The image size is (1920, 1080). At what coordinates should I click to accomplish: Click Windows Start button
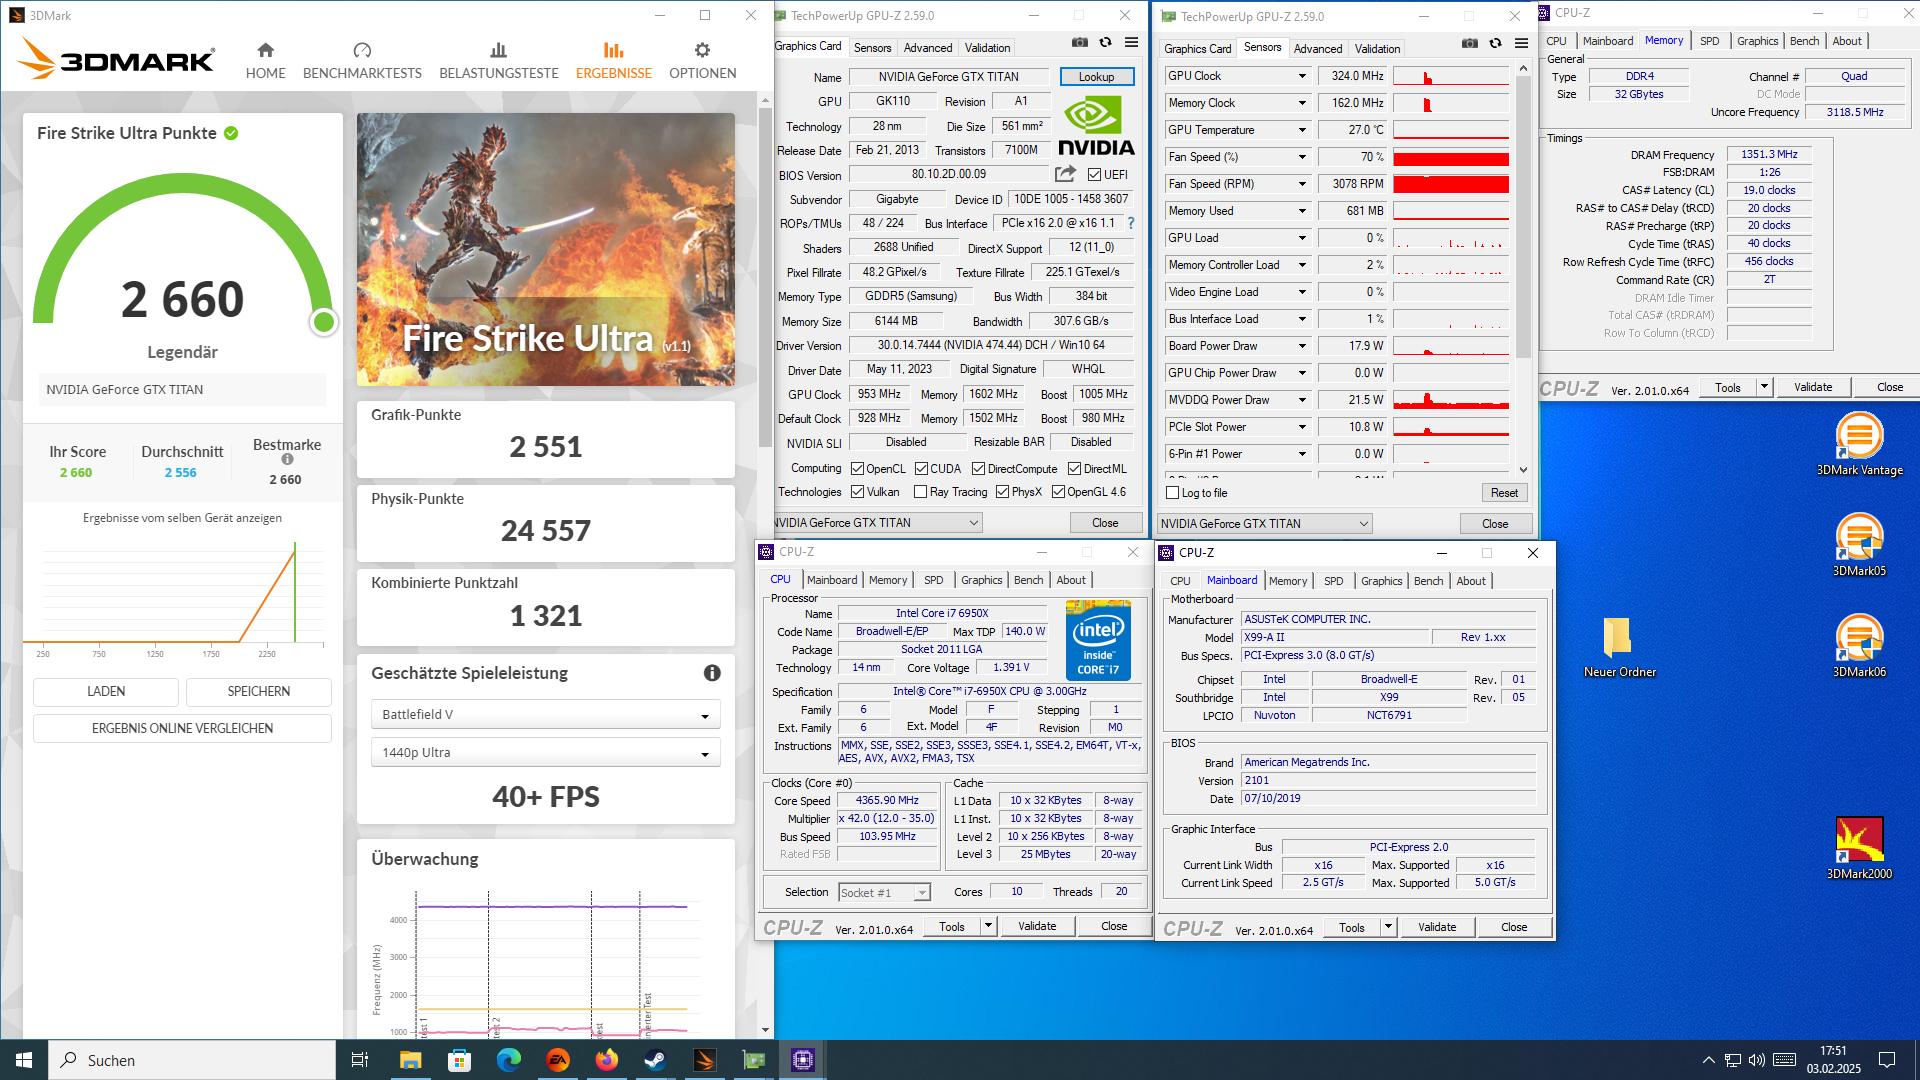(24, 1060)
